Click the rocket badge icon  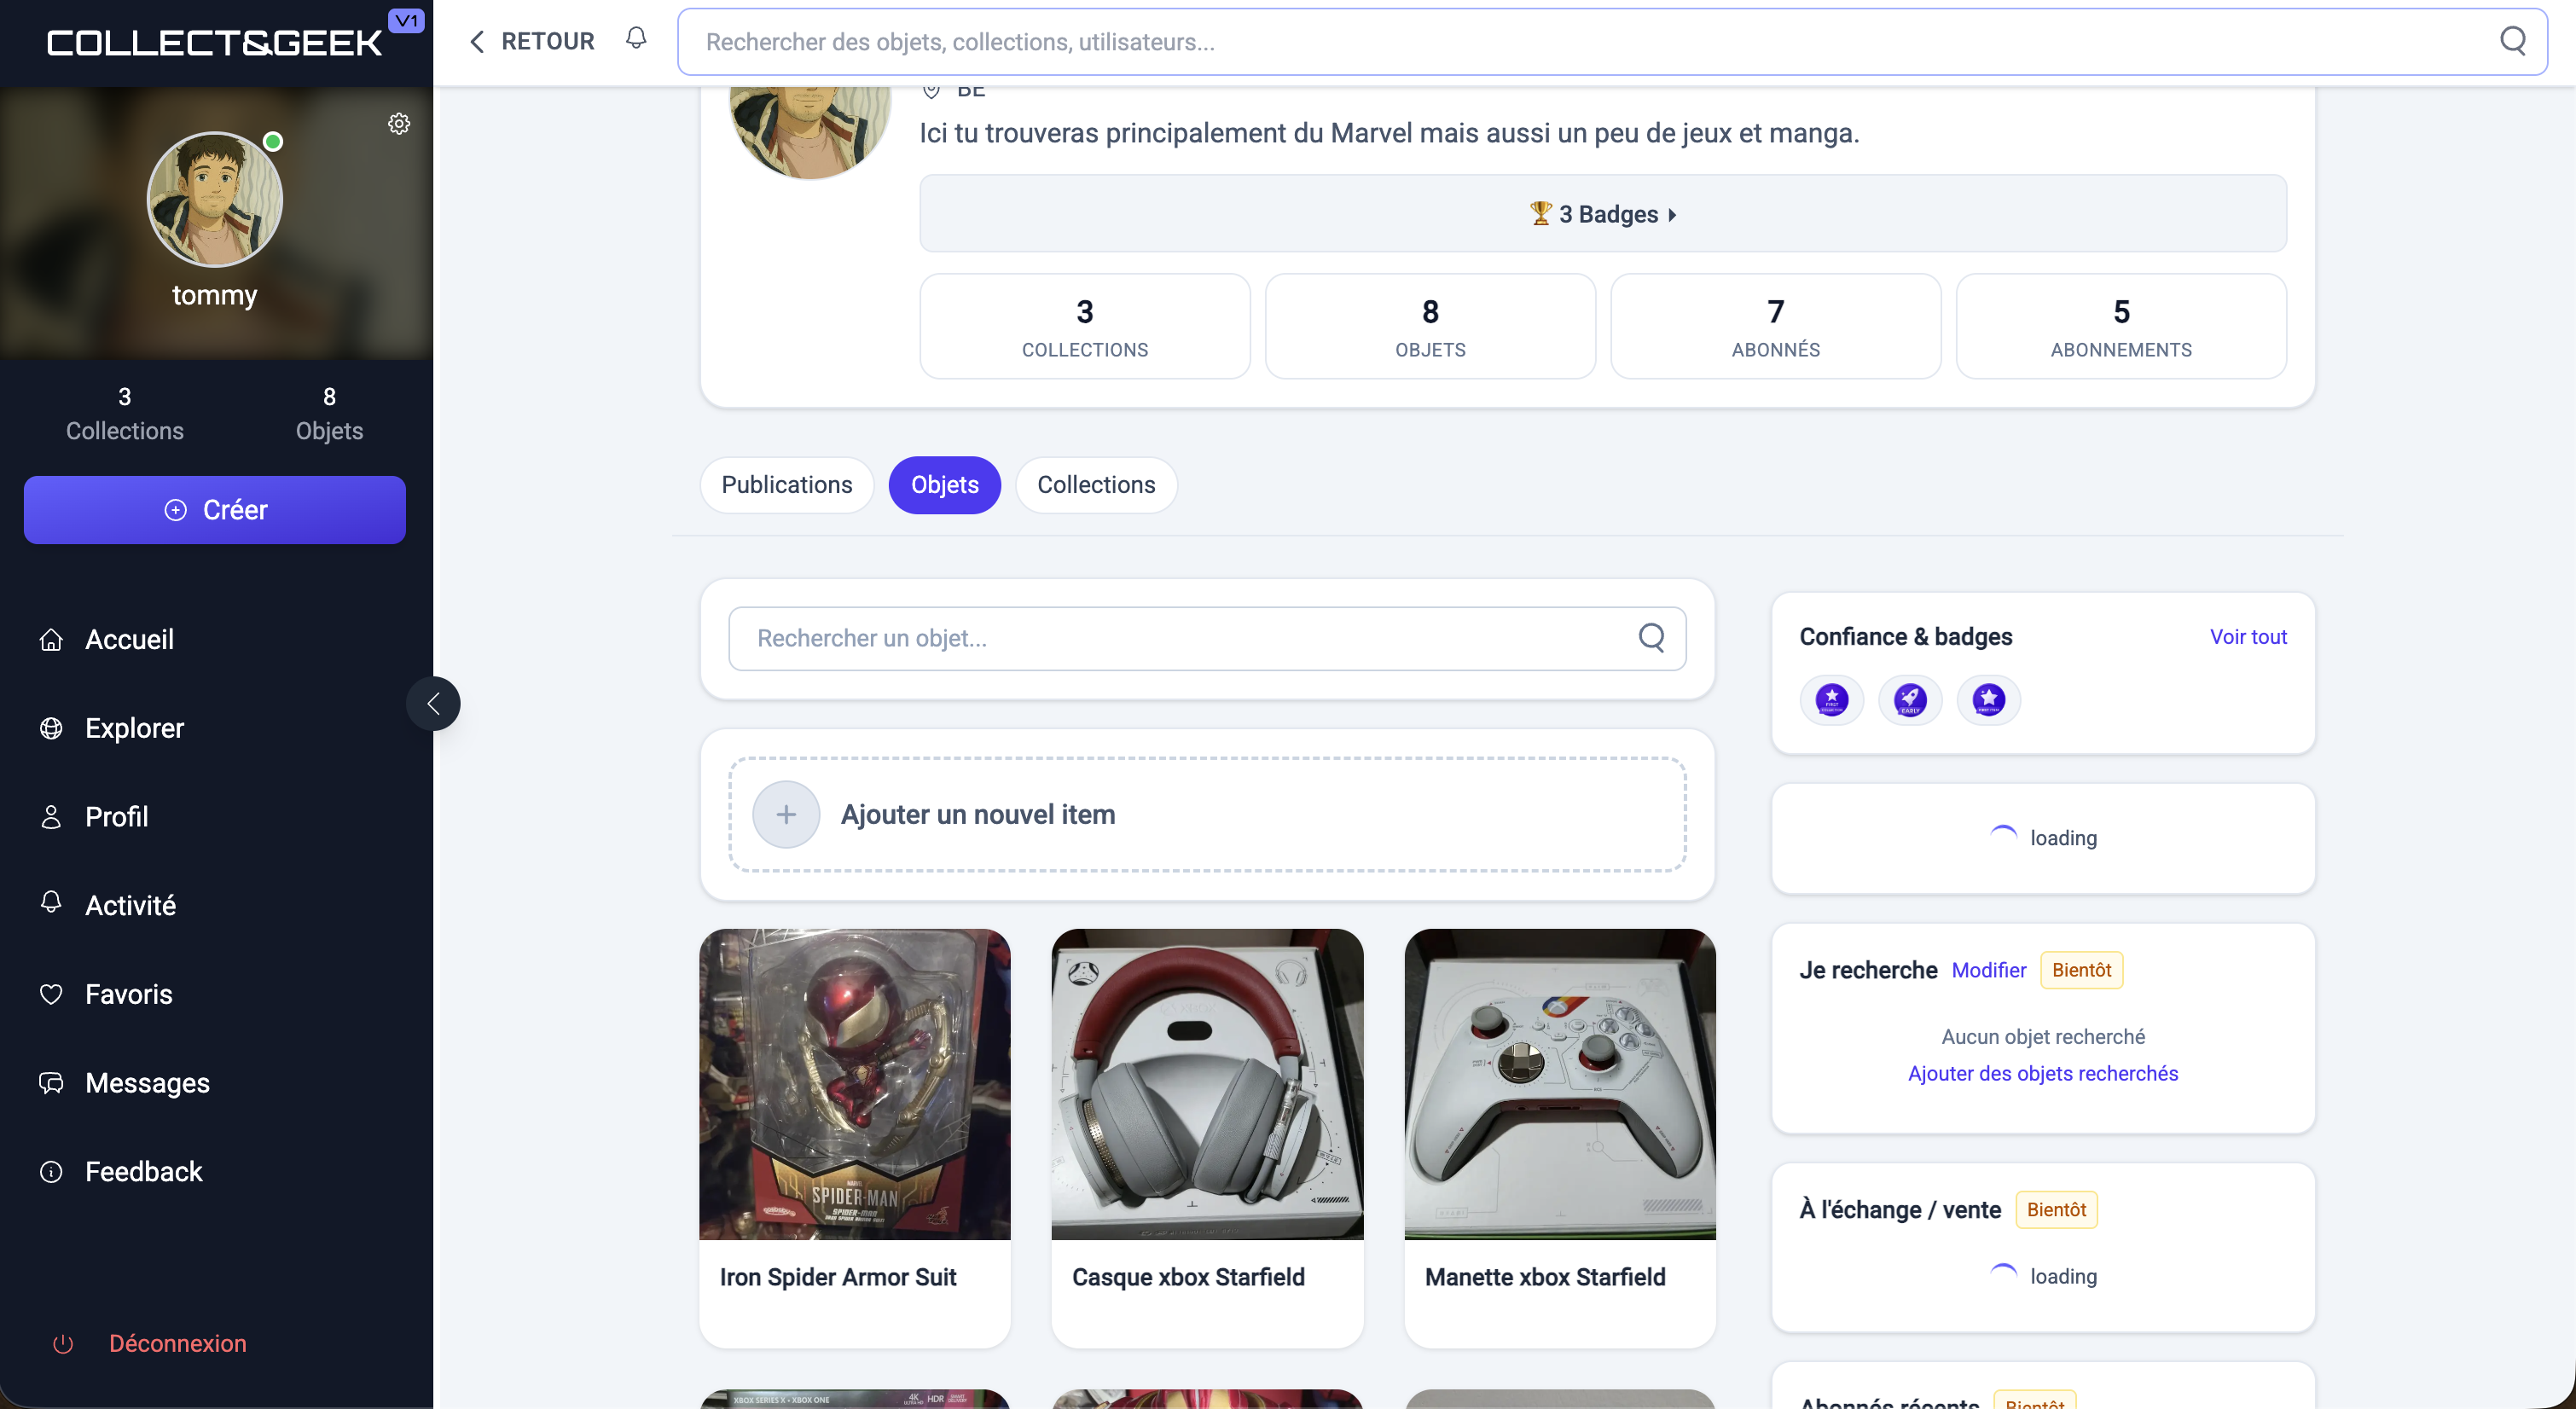click(1910, 699)
